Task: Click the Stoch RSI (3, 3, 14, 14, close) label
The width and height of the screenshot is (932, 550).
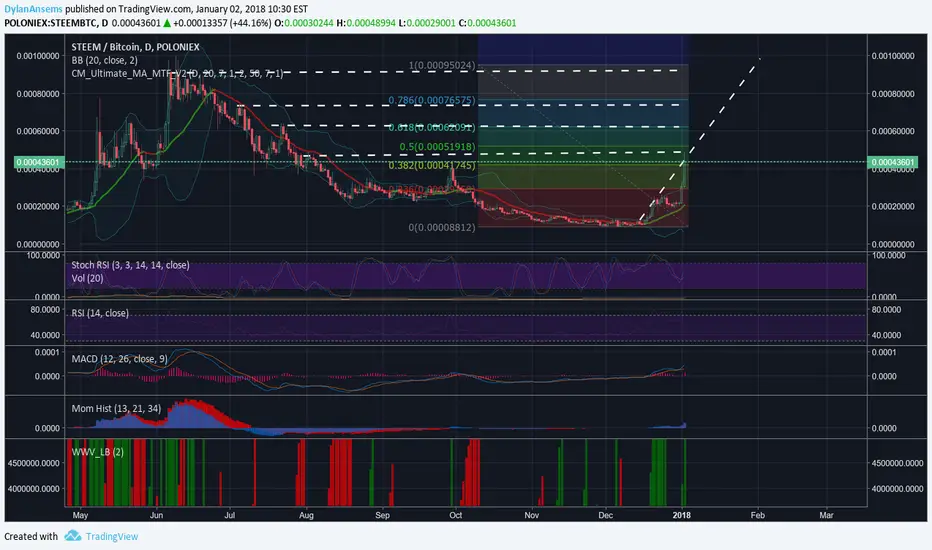Action: [x=130, y=265]
